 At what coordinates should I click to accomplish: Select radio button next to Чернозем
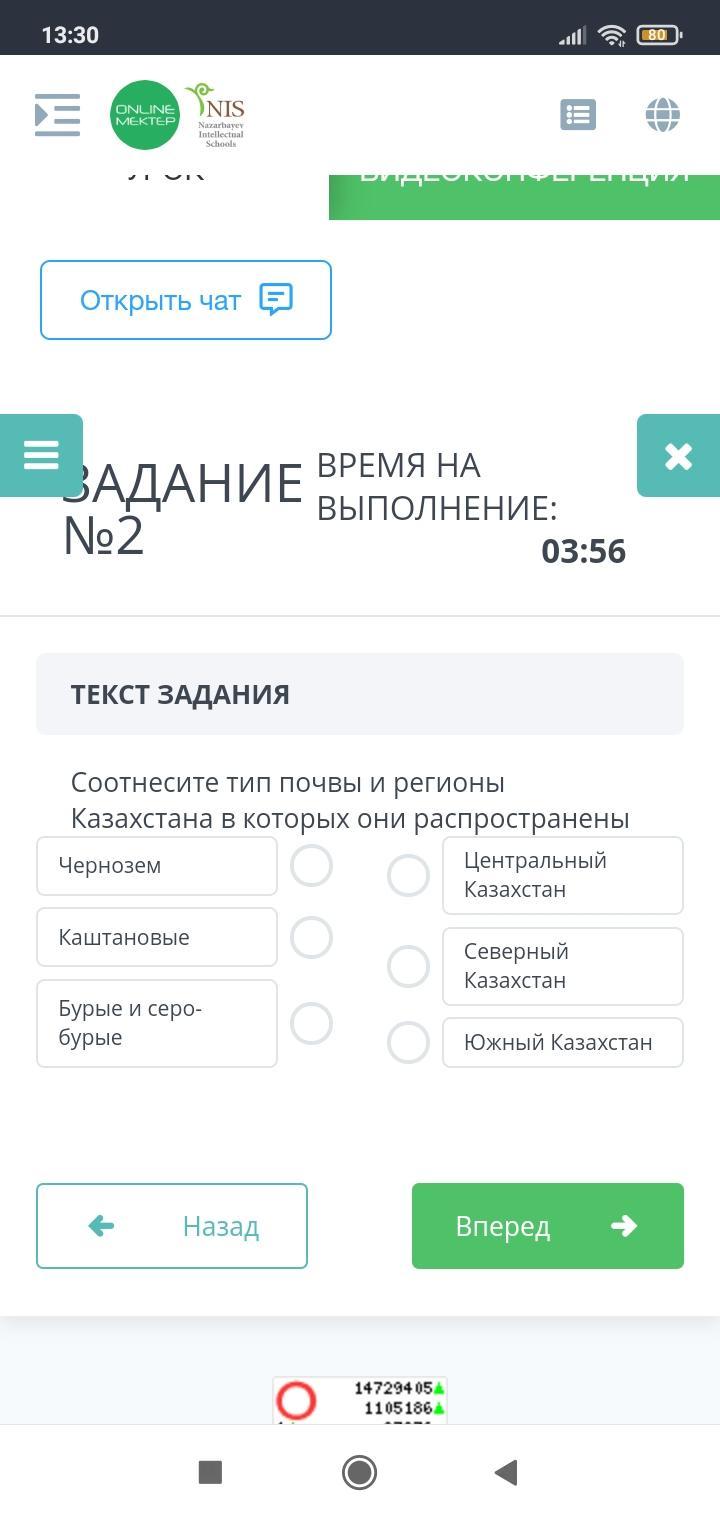pyautogui.click(x=311, y=865)
